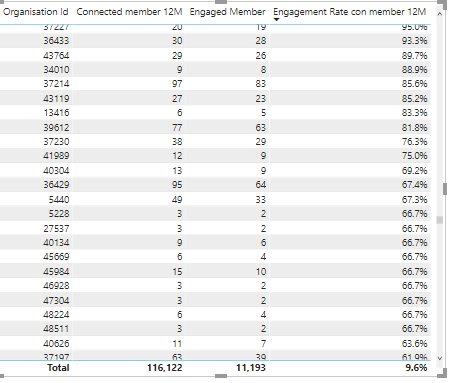This screenshot has height=383, width=450.
Task: Sort by Organisation Id column header
Action: click(x=36, y=12)
